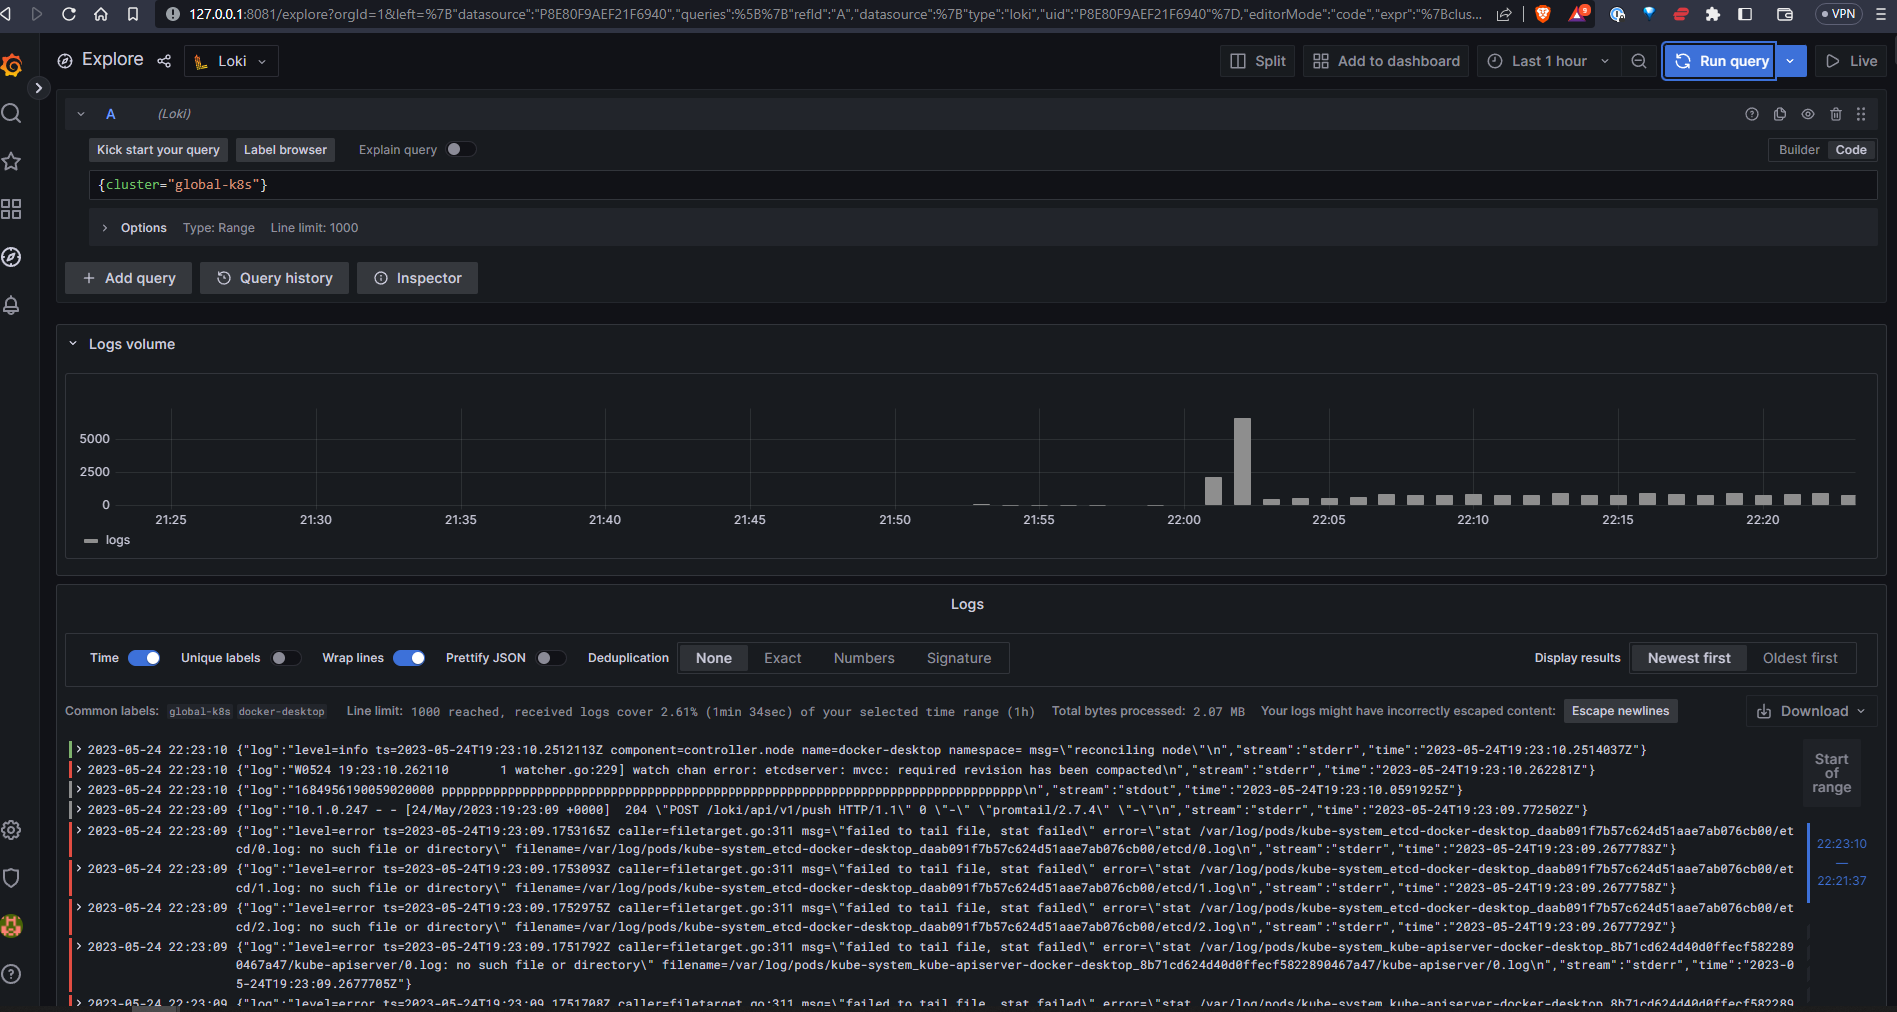This screenshot has height=1012, width=1897.
Task: Toggle Prettify JSON switch
Action: click(x=551, y=658)
